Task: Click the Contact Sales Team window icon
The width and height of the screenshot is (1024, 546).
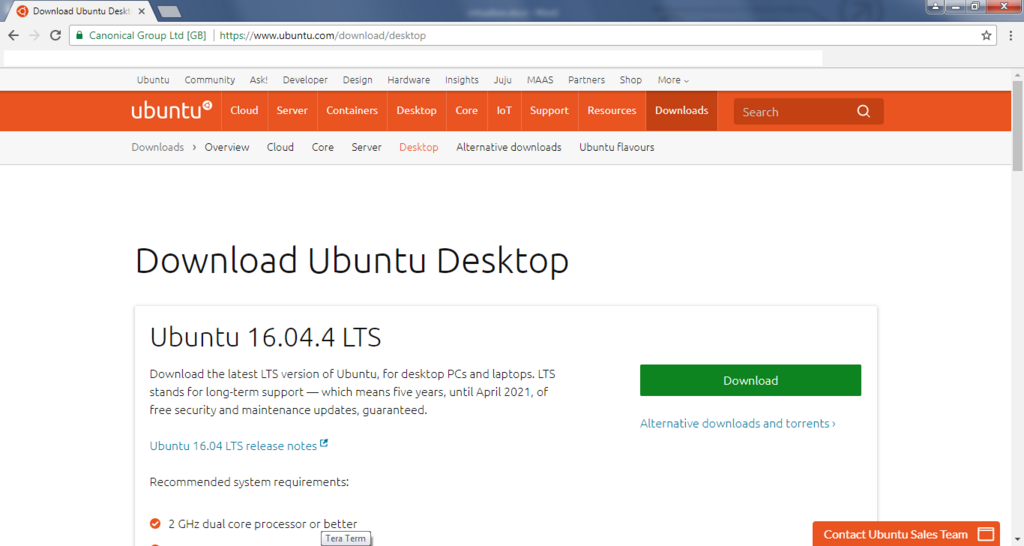Action: 986,534
